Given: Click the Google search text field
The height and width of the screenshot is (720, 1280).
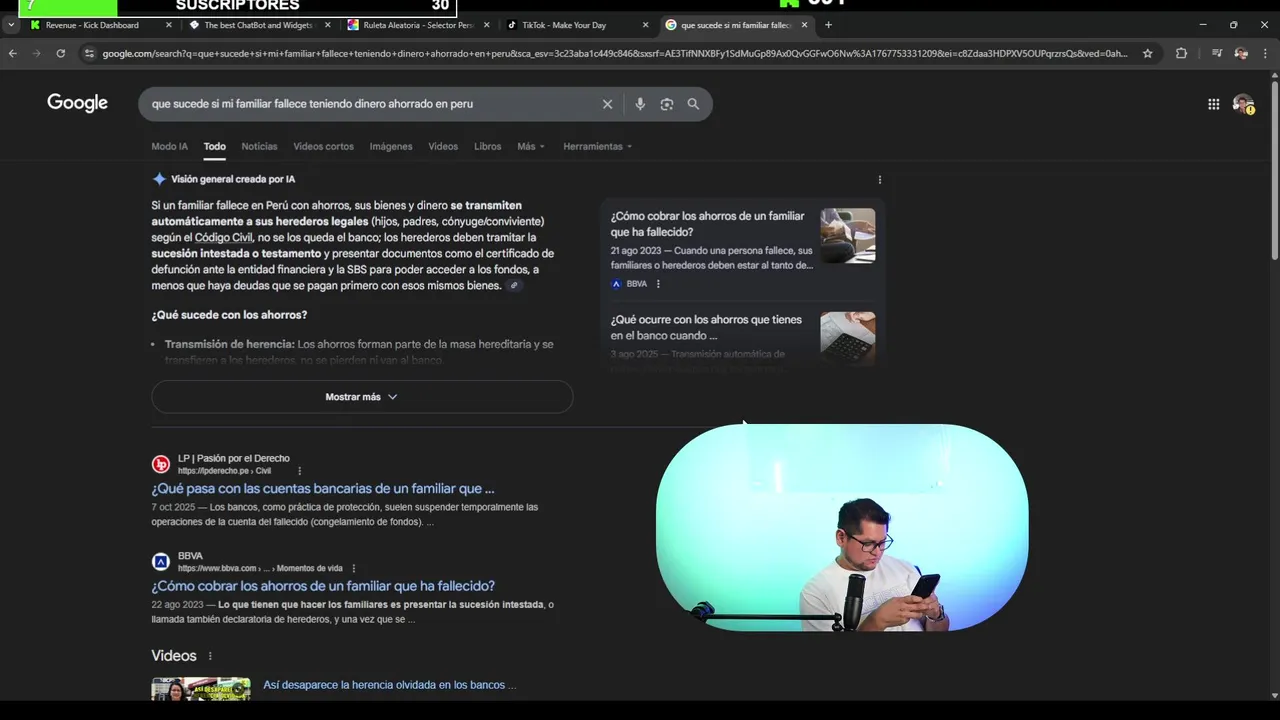Looking at the screenshot, I should click(x=370, y=104).
